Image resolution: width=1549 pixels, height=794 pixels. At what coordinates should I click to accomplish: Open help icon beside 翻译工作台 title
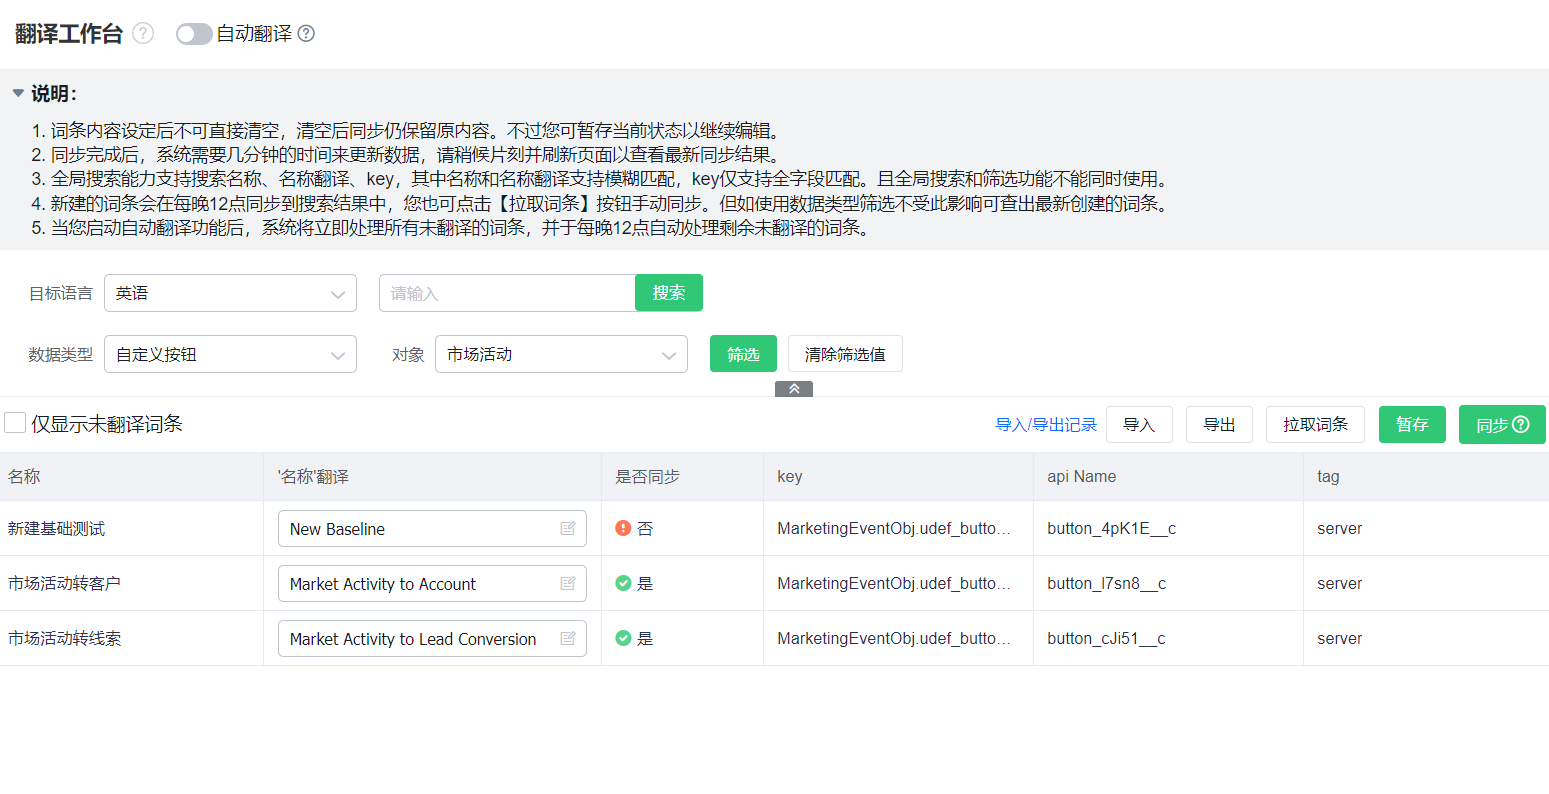coord(144,33)
